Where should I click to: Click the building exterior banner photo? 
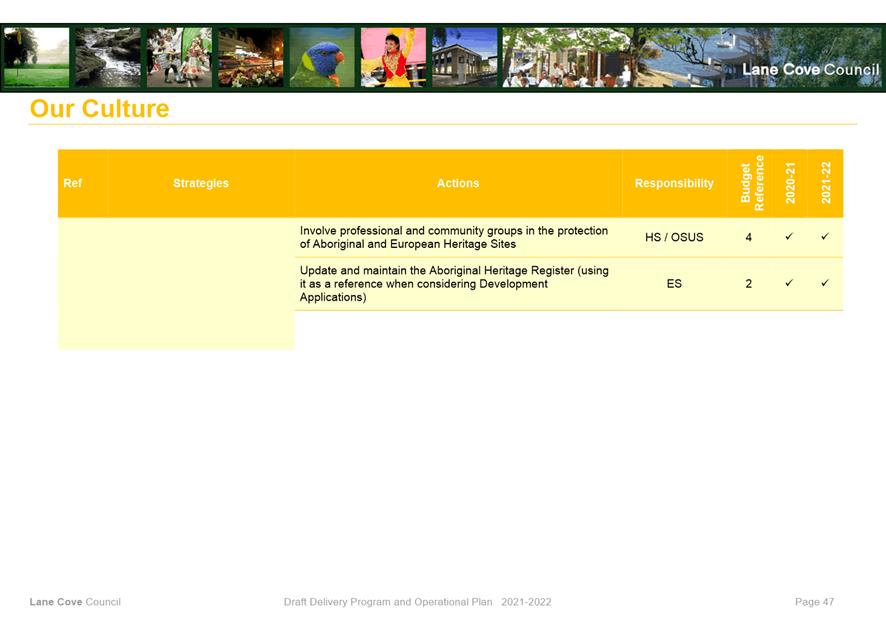[x=464, y=57]
